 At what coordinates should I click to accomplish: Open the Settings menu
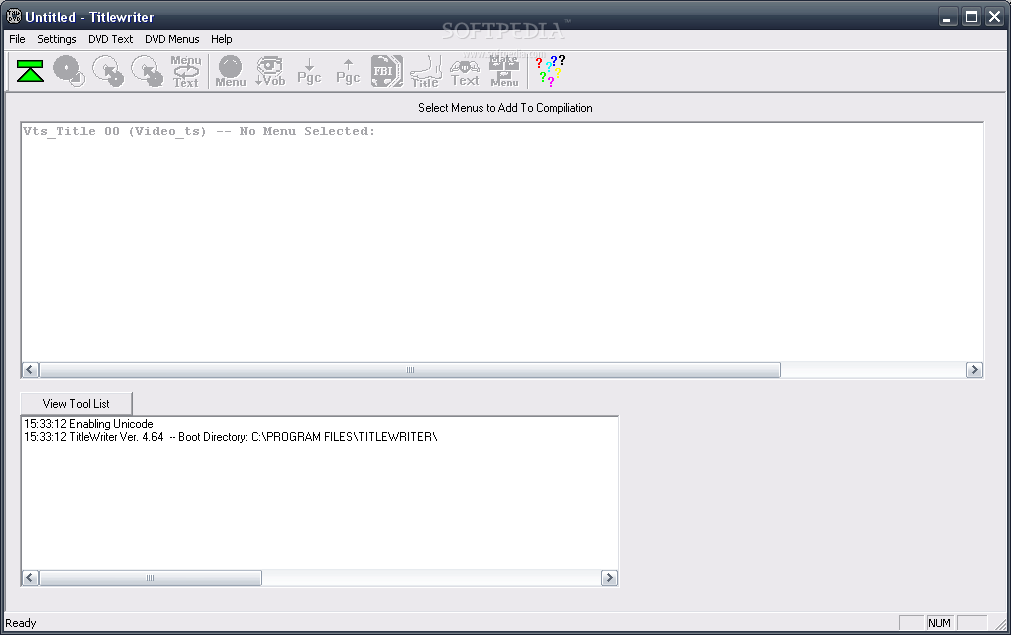(57, 39)
